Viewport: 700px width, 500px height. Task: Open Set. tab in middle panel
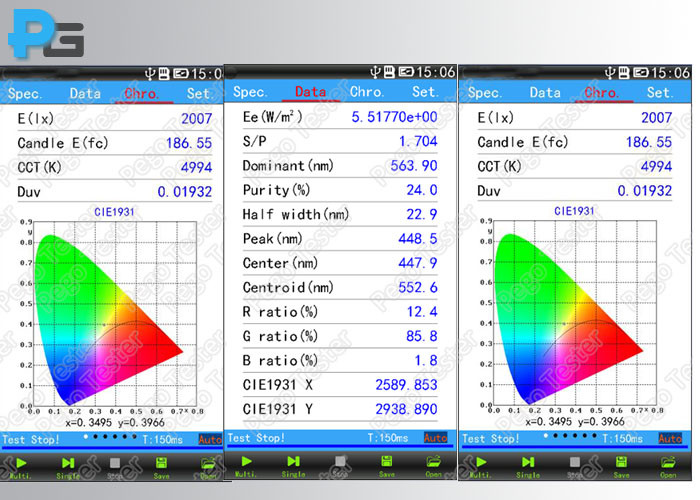(x=425, y=92)
